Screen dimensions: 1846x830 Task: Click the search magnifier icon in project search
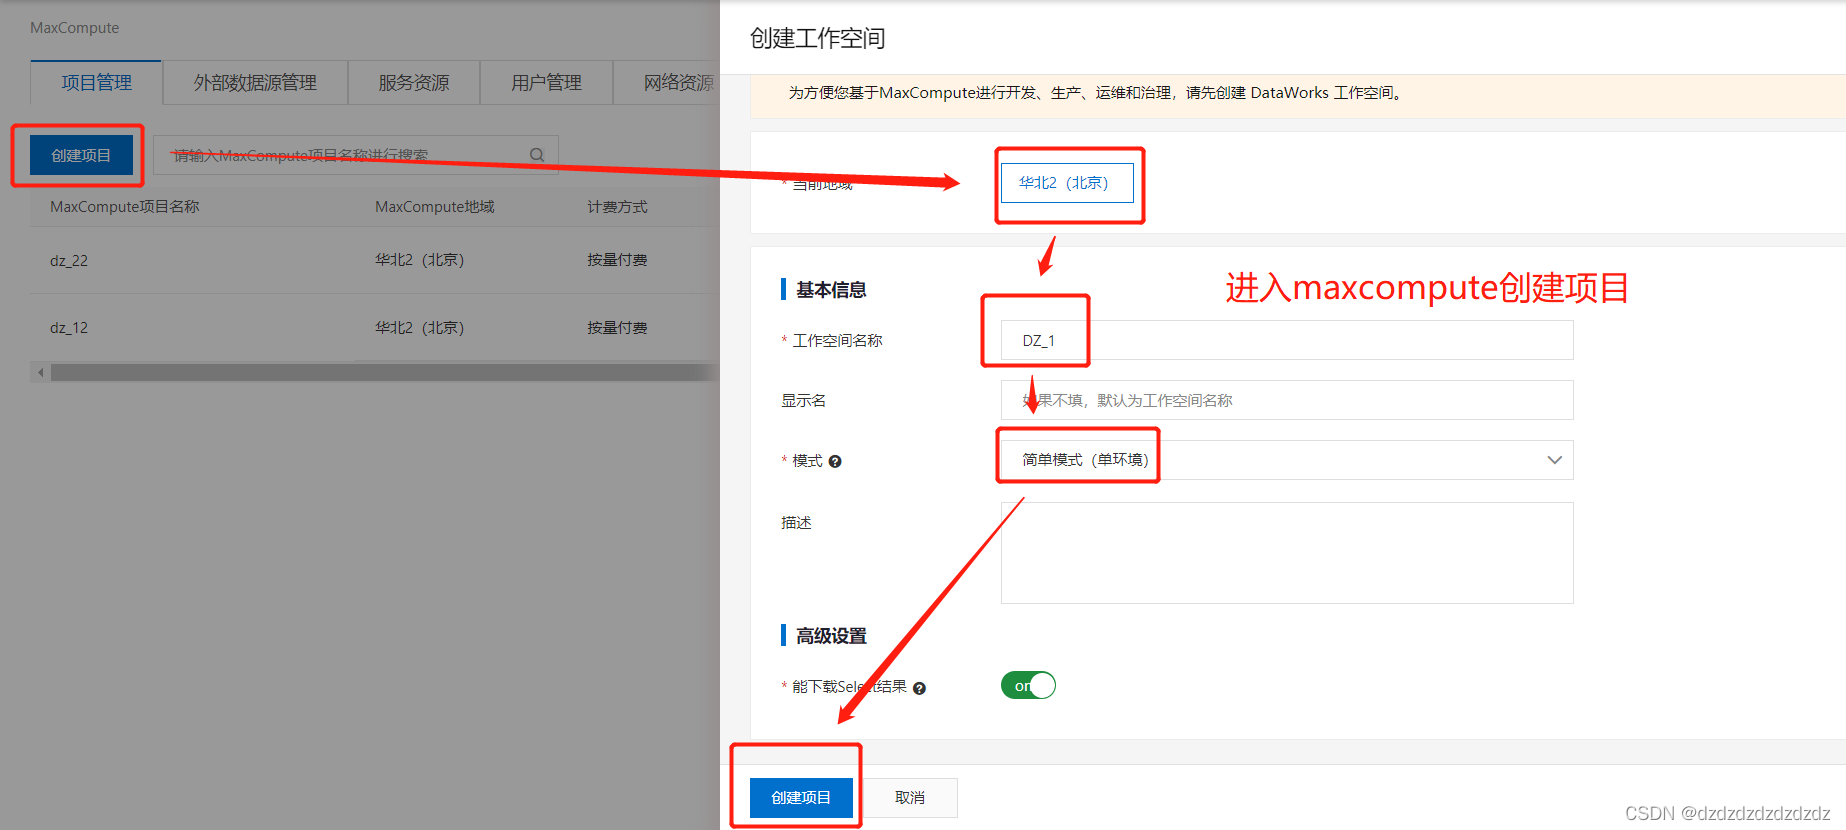[537, 155]
